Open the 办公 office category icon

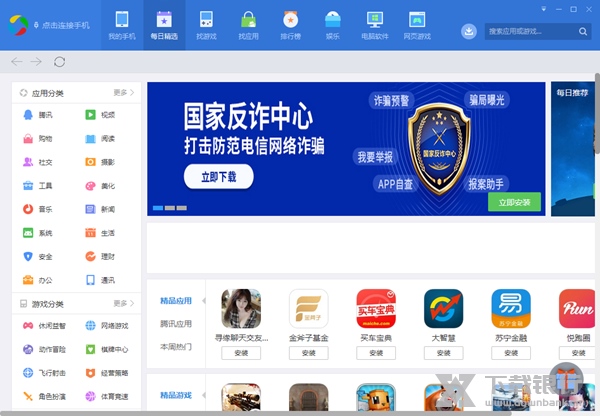(x=28, y=280)
